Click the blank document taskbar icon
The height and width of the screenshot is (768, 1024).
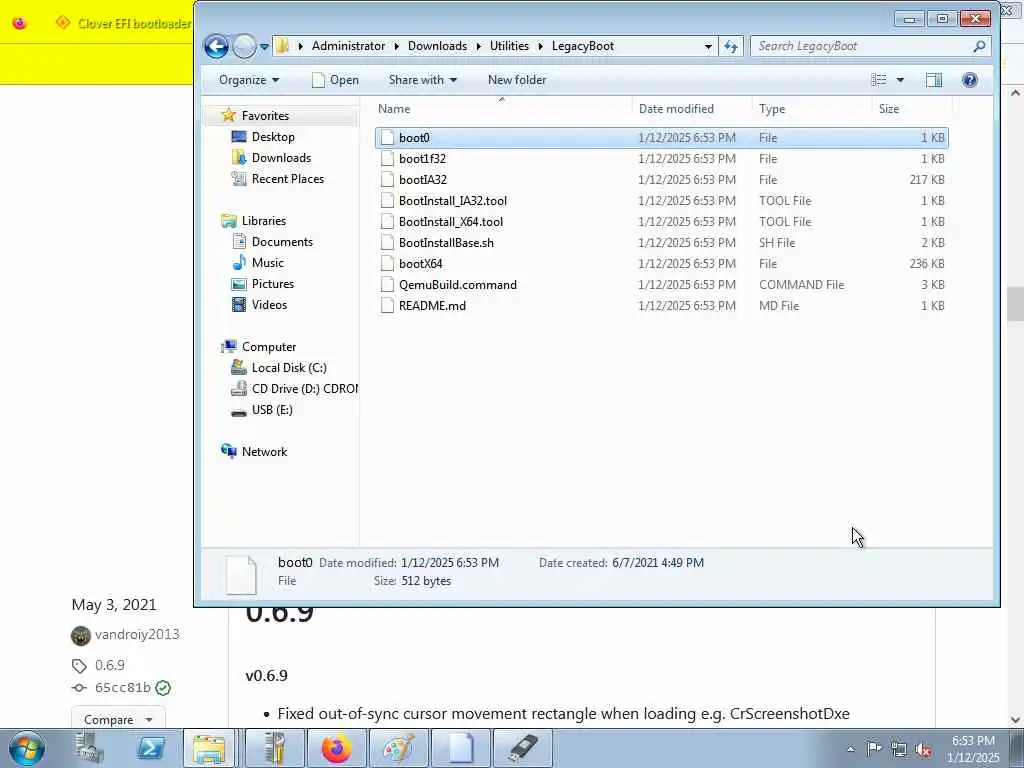click(x=460, y=748)
